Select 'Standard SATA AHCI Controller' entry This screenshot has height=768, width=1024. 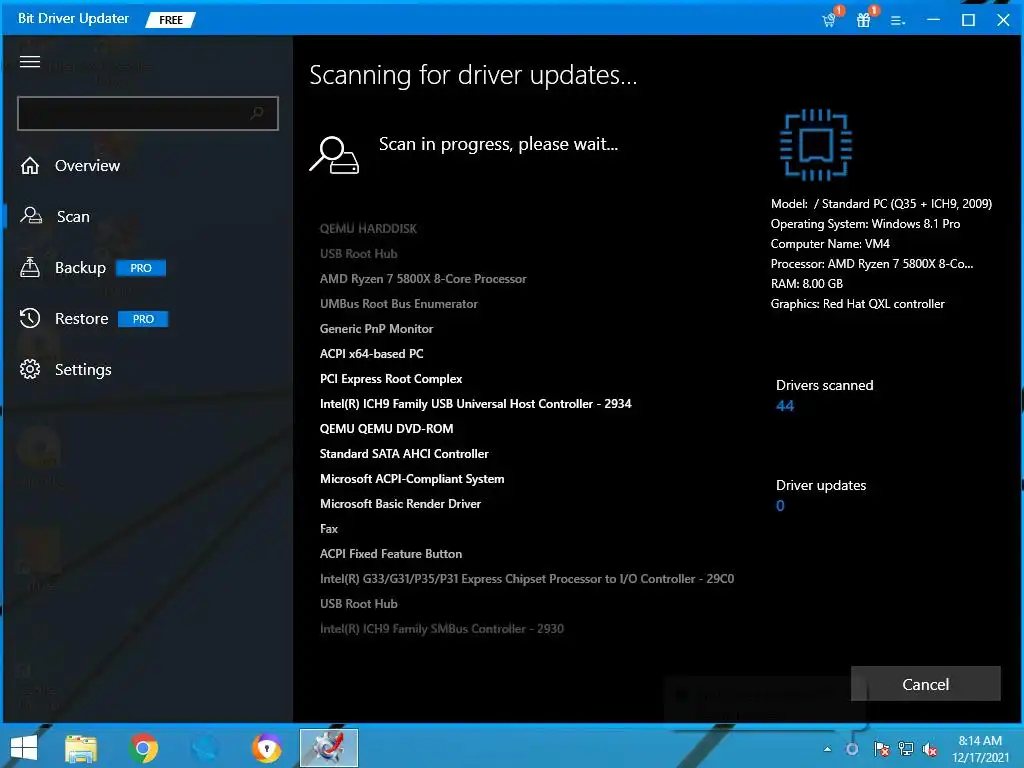pyautogui.click(x=404, y=454)
